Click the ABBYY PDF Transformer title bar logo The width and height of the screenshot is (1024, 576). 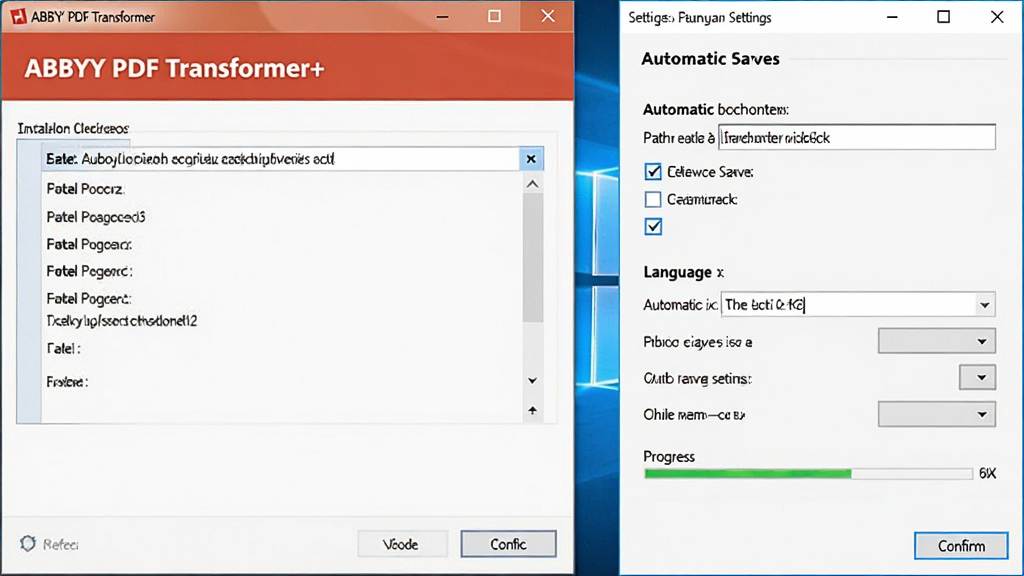coord(18,16)
